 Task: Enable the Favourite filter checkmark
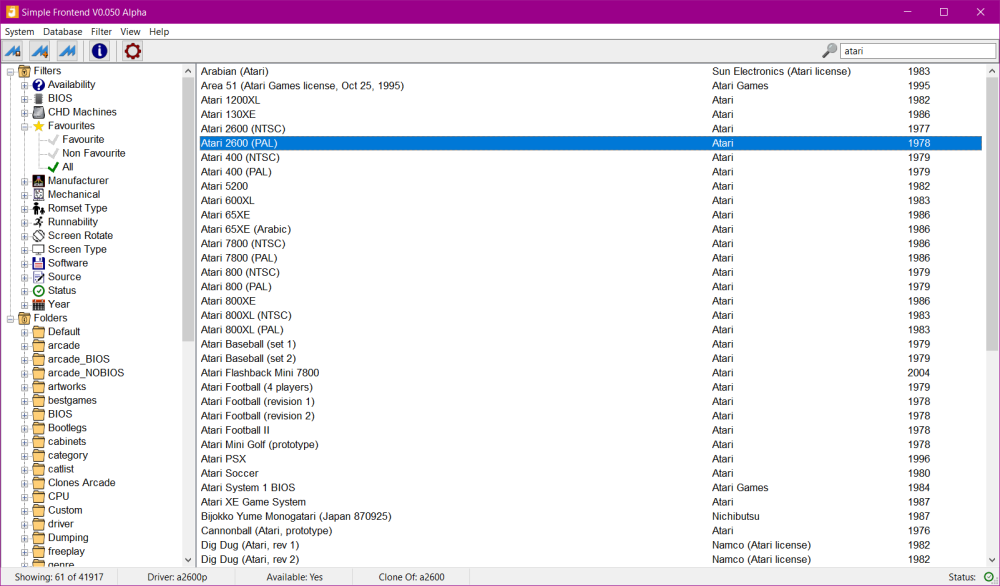pyautogui.click(x=53, y=140)
